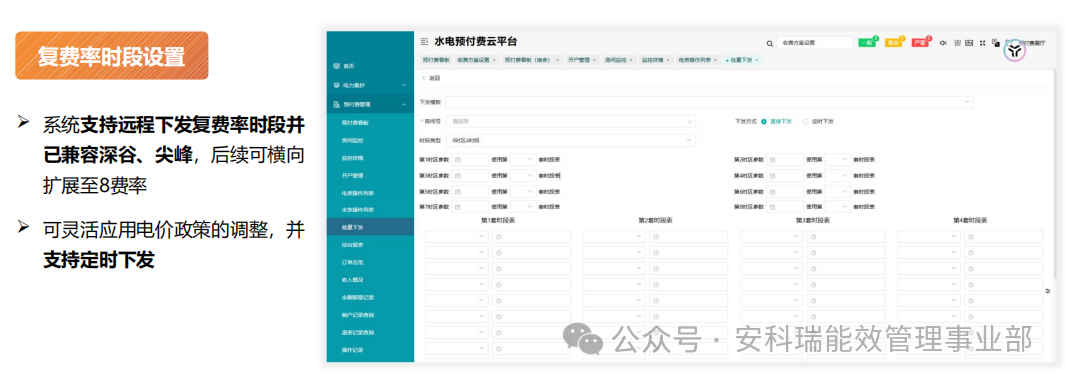Expand the 电力集抄 sidebar menu chevron
1066x382 pixels.
click(x=404, y=86)
